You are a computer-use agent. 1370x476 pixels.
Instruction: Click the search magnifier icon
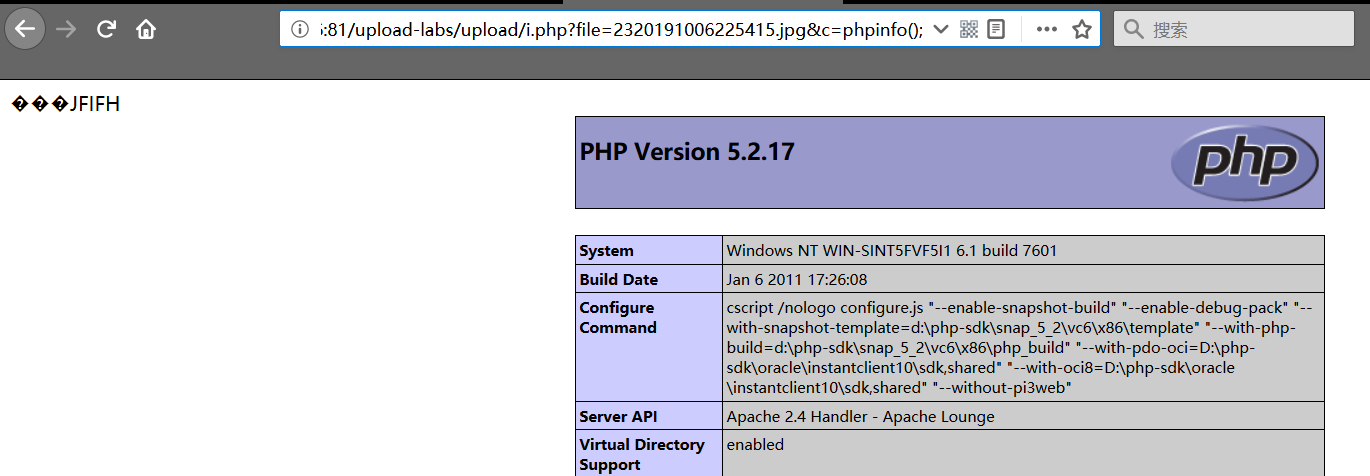pyautogui.click(x=1133, y=29)
